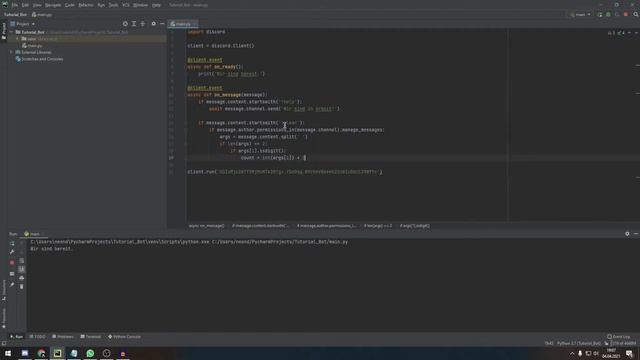Collapse the Tutorial_Bot root folder
This screenshot has width=640, height=360.
[12, 32]
